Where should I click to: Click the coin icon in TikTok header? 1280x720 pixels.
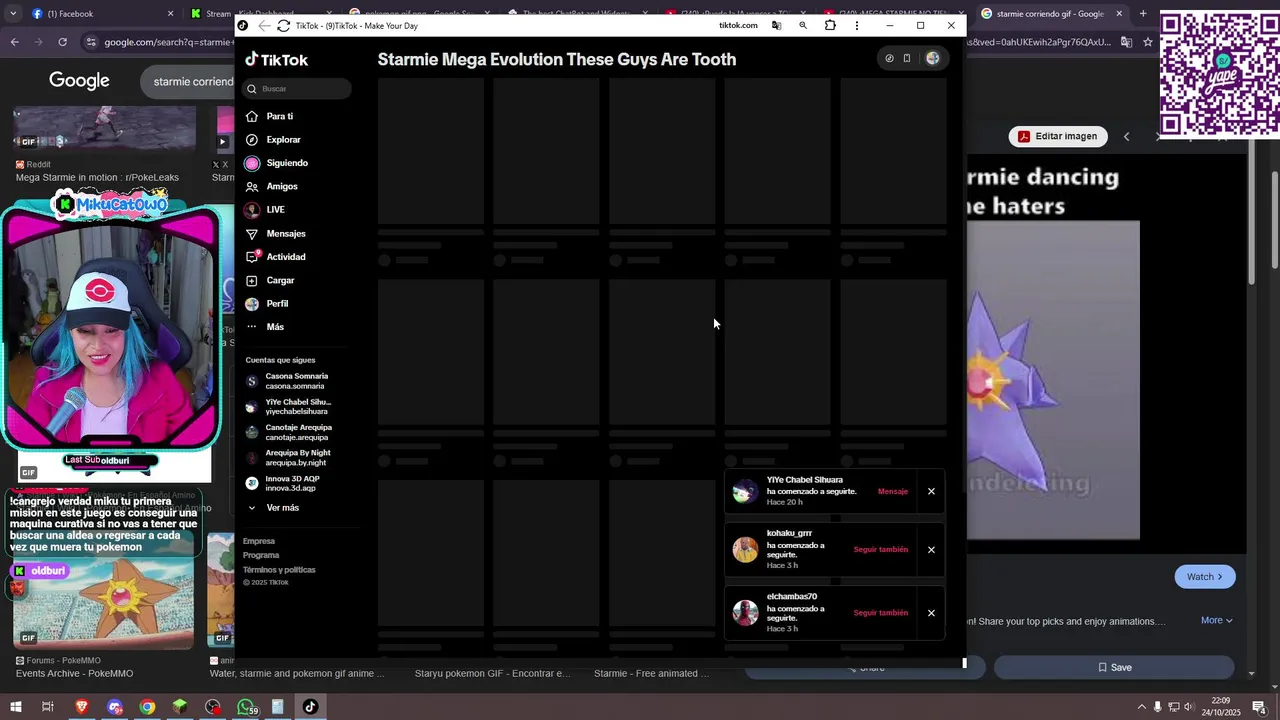pyautogui.click(x=889, y=59)
